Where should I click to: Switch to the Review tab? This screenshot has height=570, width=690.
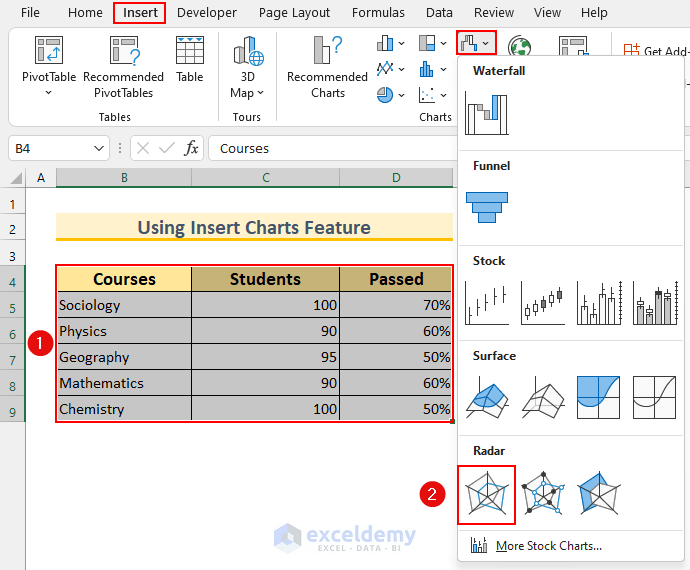click(494, 13)
